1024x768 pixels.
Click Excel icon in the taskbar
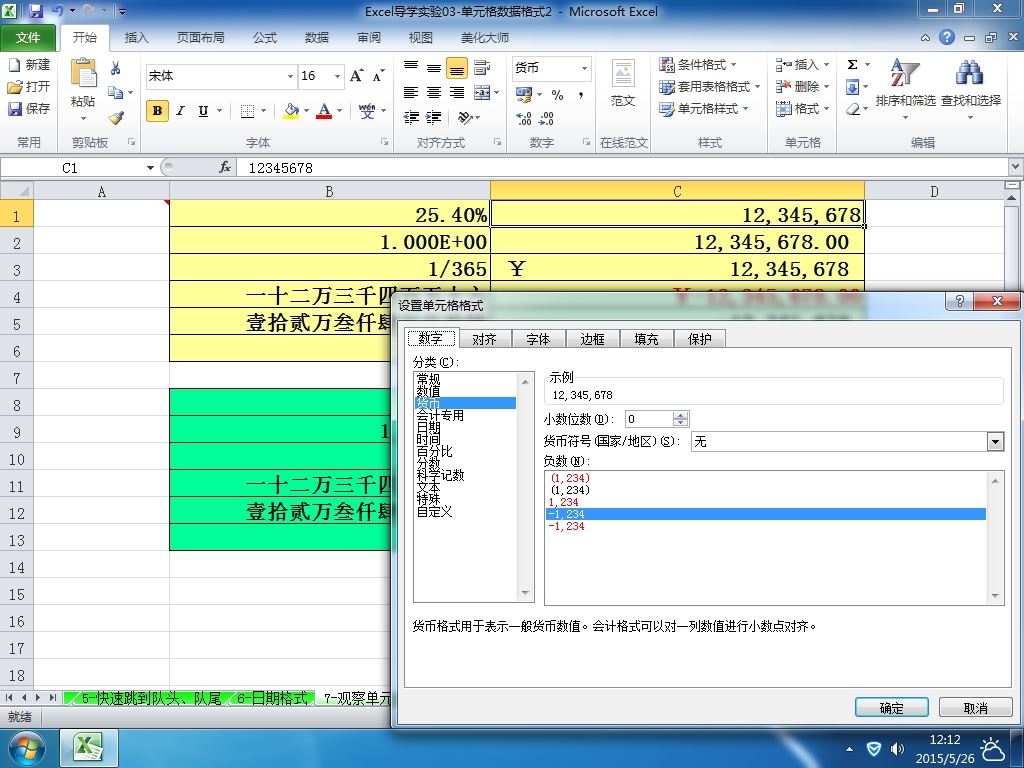(89, 748)
